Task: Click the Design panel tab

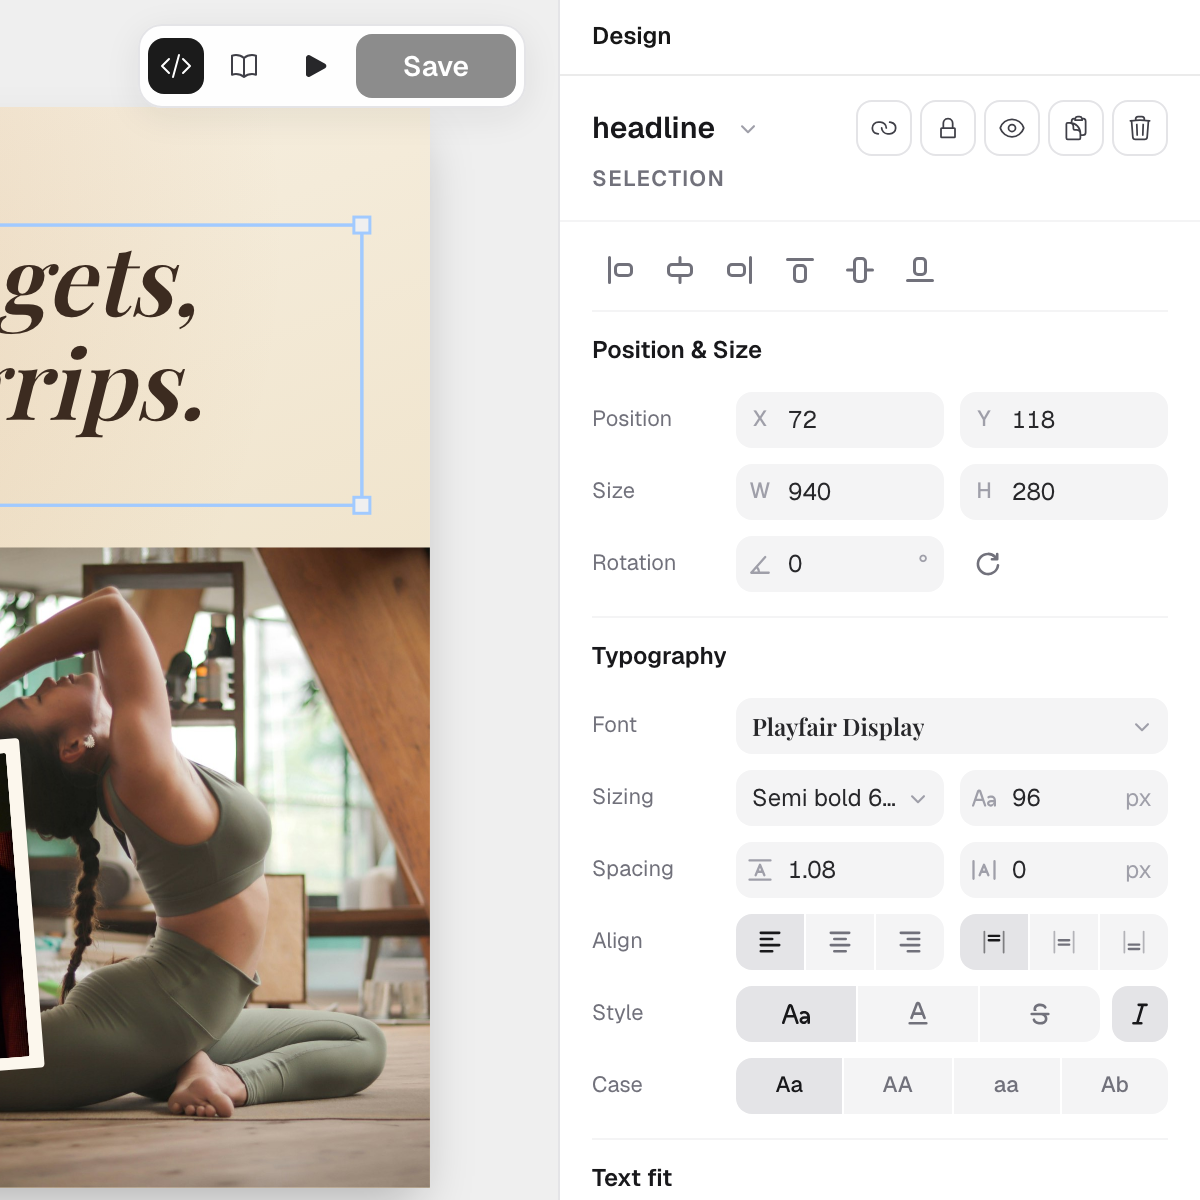Action: tap(632, 36)
